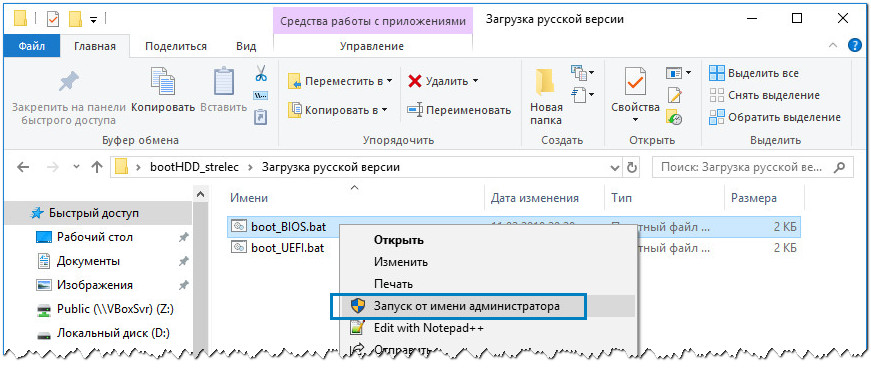Click the History icon in the Открыть group
Screen dimensions: 871x368
point(674,117)
